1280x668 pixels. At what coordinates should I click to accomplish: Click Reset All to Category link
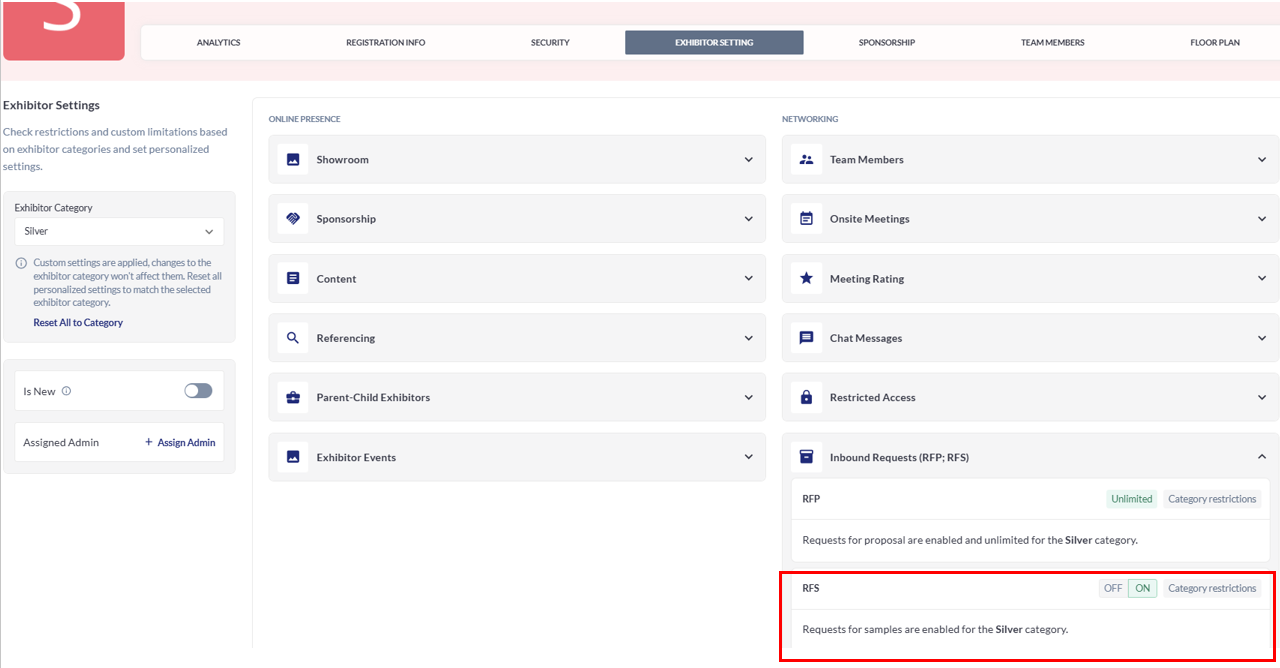(78, 323)
